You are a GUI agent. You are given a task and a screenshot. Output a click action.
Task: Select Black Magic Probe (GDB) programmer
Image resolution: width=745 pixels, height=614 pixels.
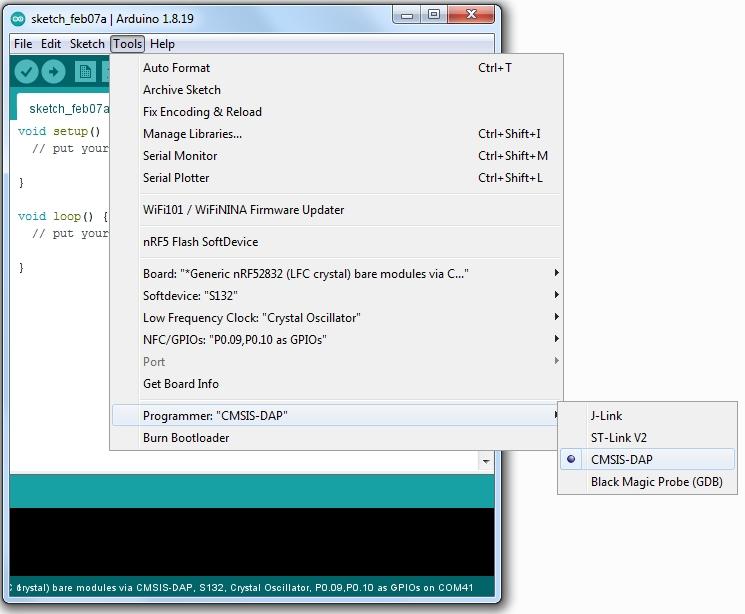[647, 482]
